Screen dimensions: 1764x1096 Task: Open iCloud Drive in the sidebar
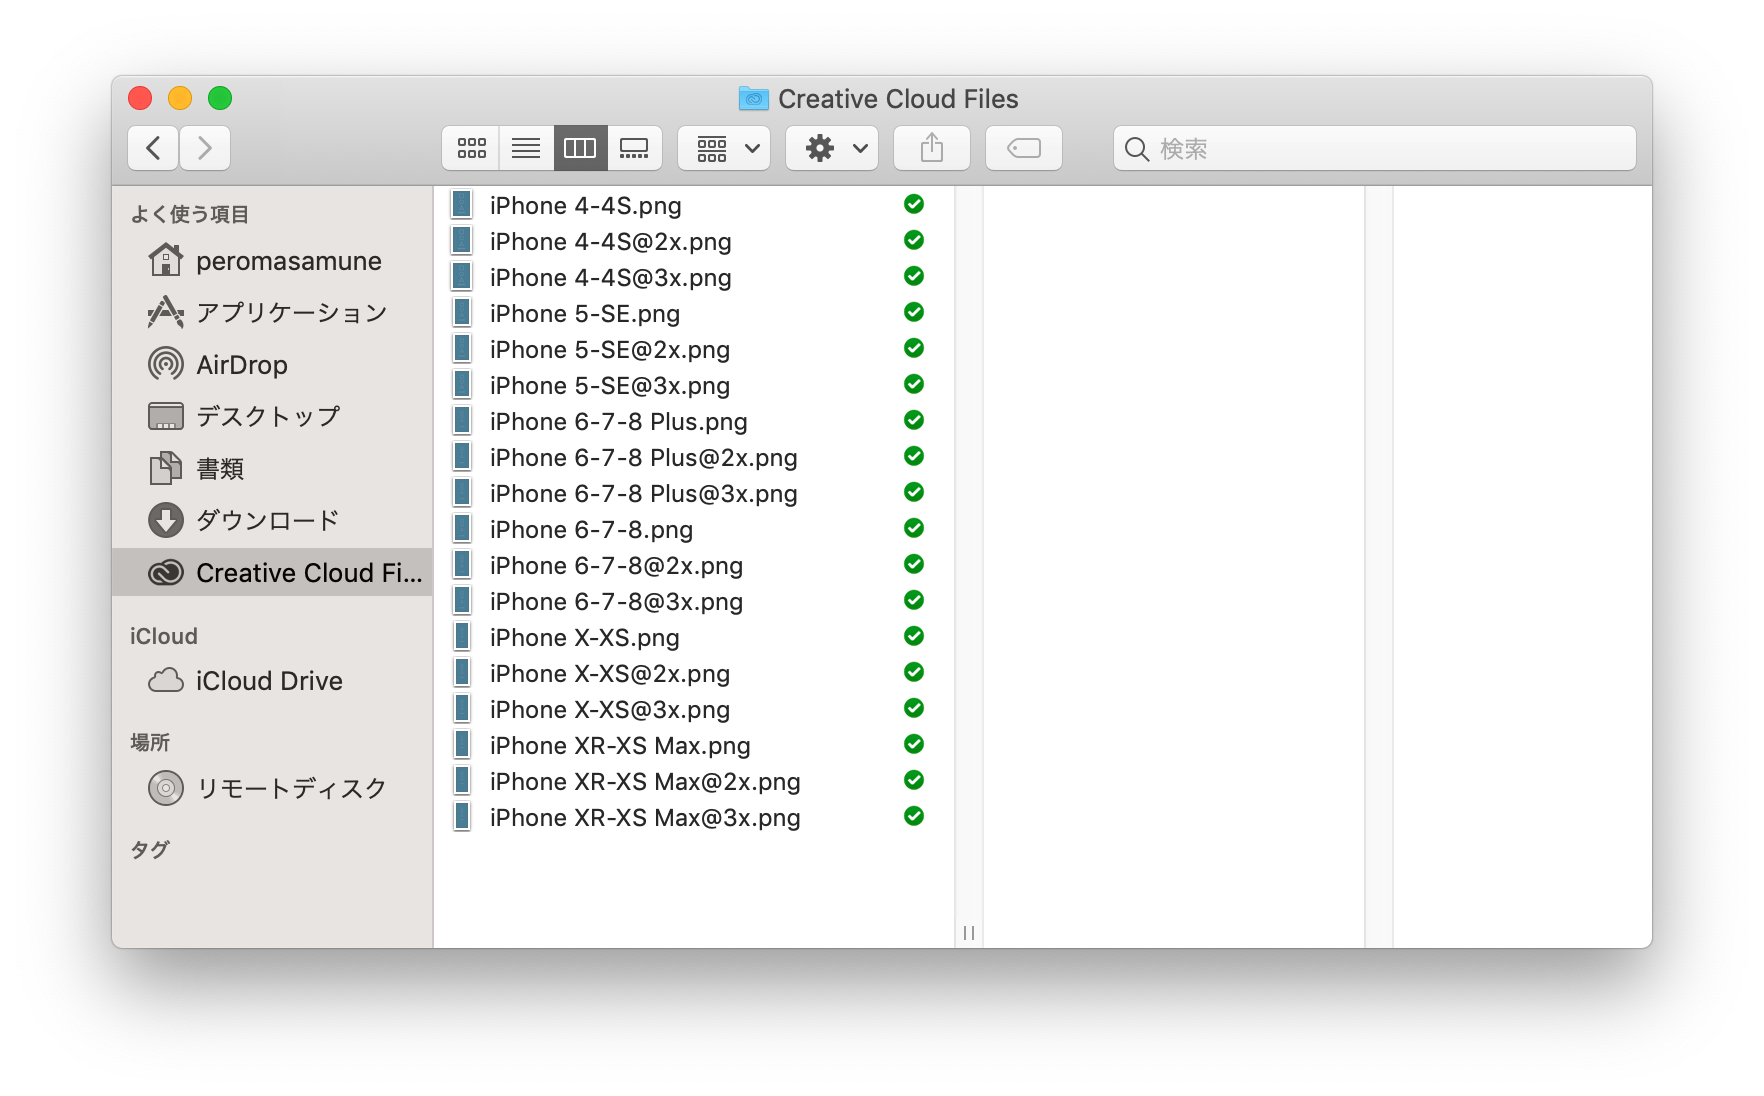(272, 681)
